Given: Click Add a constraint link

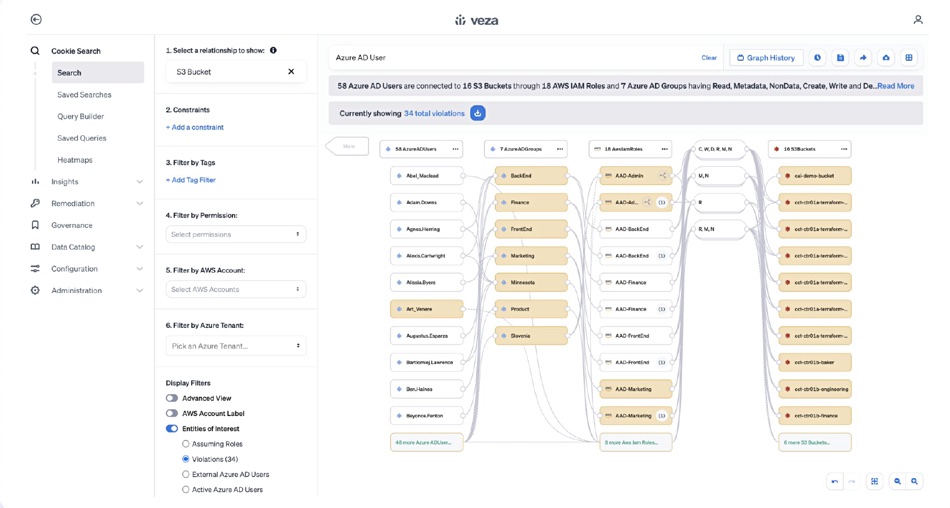Looking at the screenshot, I should point(194,127).
